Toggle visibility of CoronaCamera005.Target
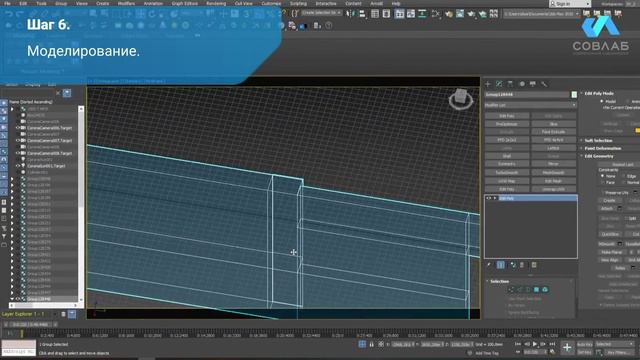Image resolution: width=640 pixels, height=360 pixels. (x=18, y=128)
